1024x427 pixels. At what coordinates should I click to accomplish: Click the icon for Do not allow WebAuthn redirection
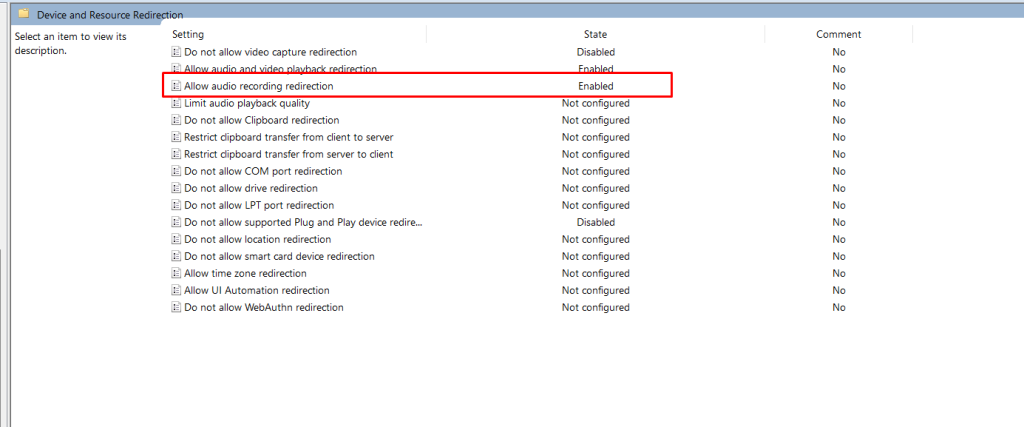tap(176, 307)
